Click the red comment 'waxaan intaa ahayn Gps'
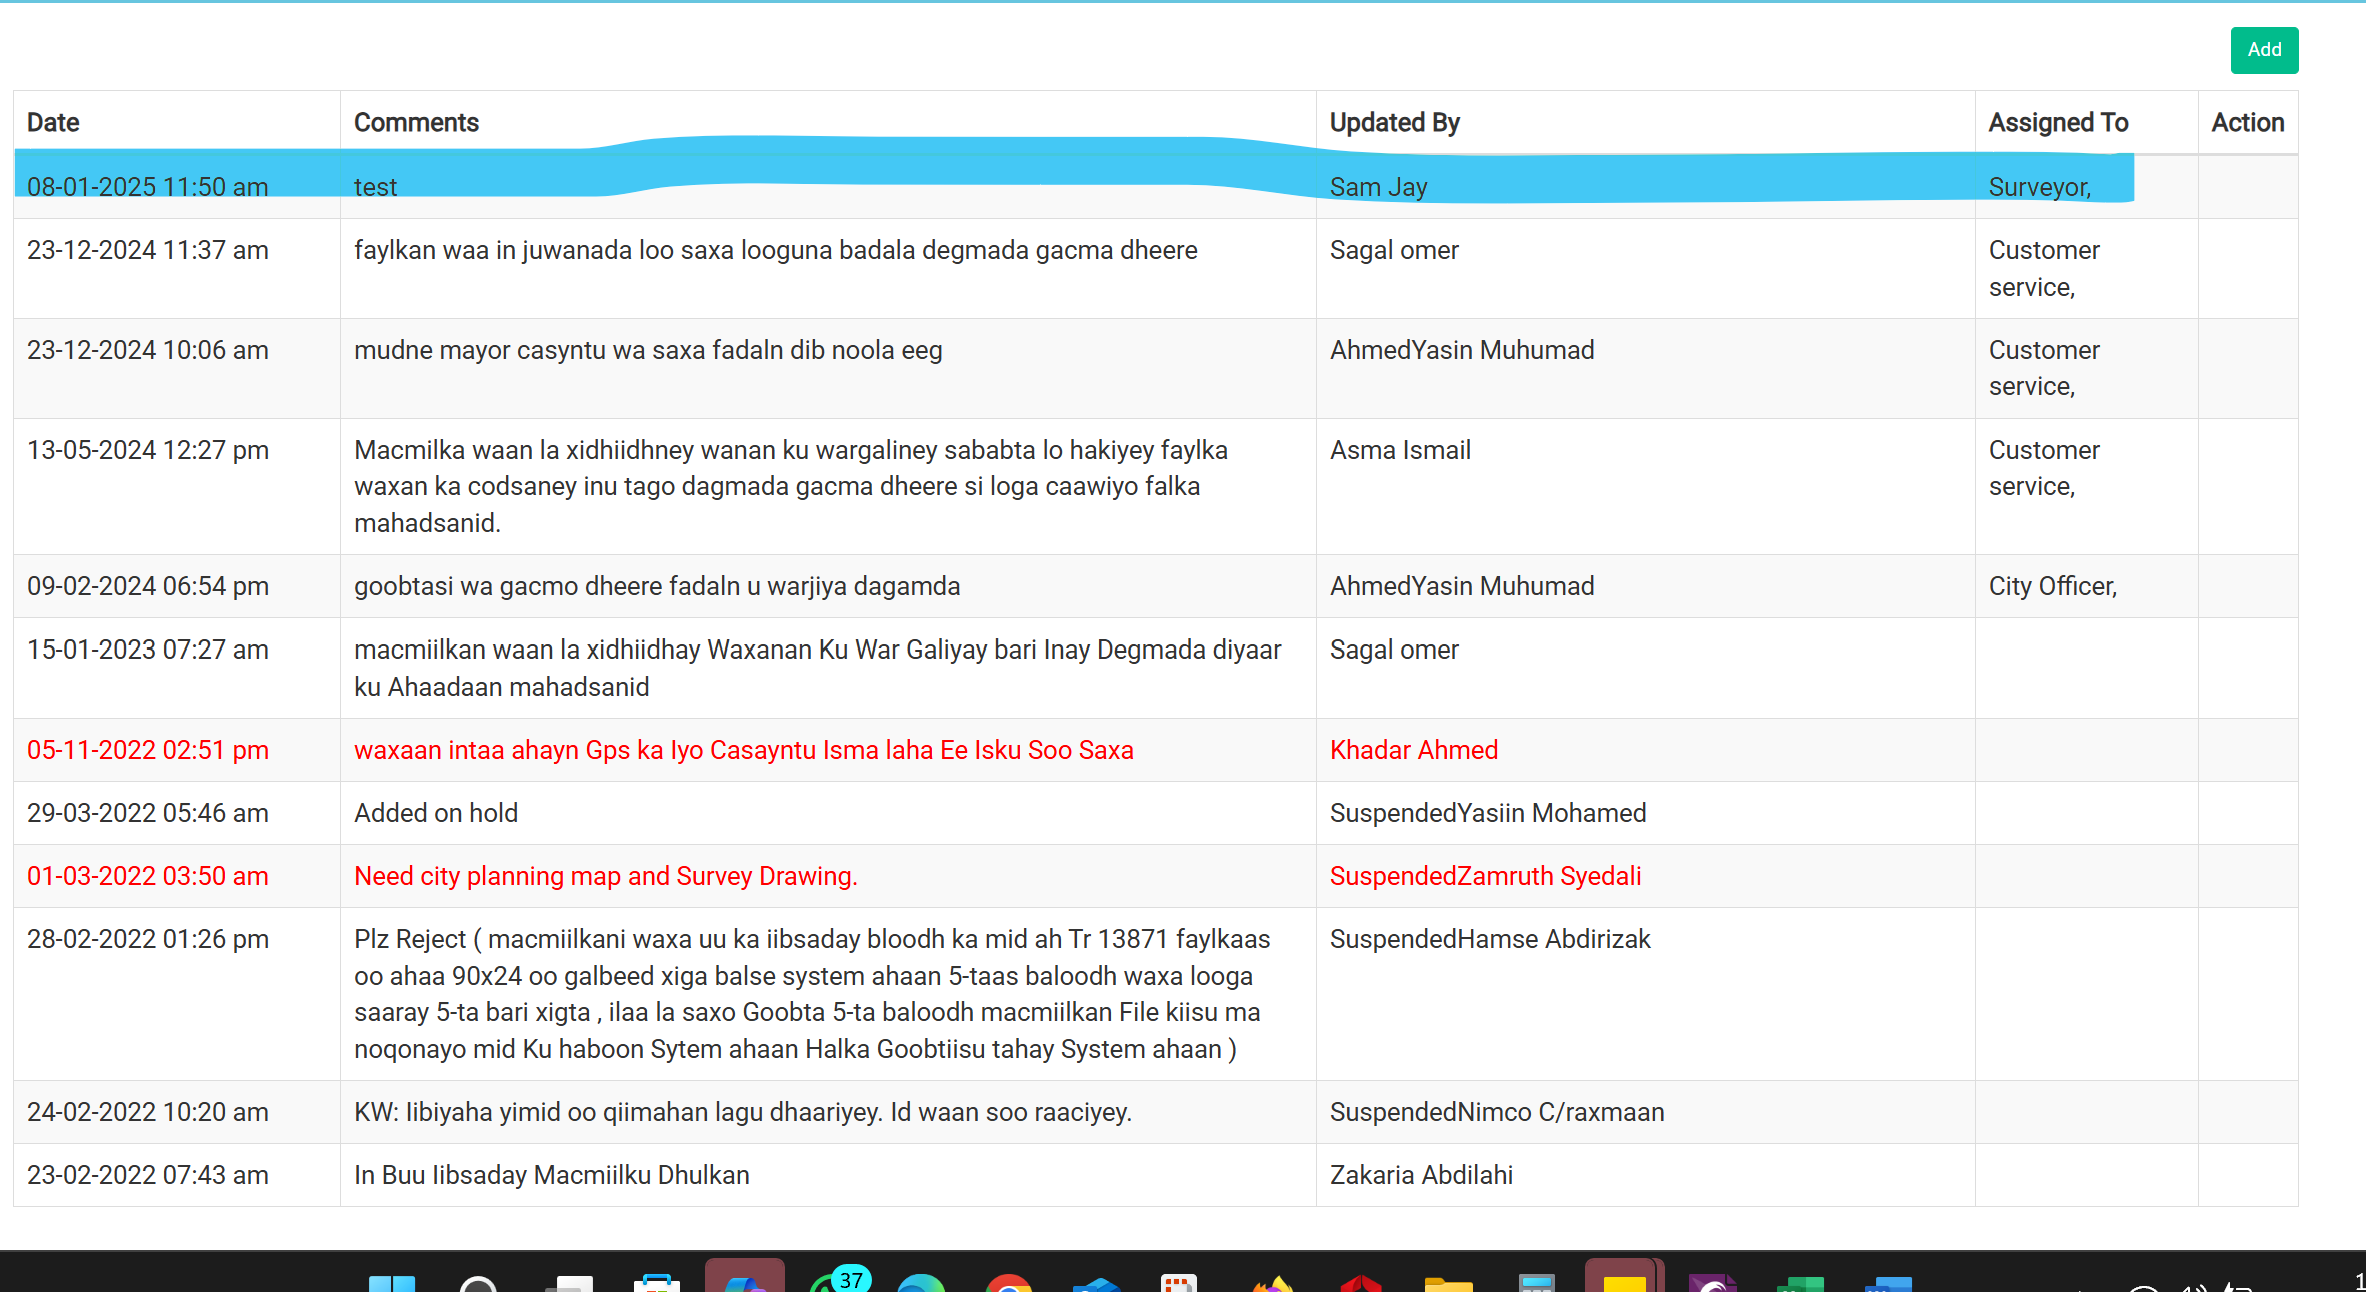The height and width of the screenshot is (1292, 2366). (x=743, y=750)
